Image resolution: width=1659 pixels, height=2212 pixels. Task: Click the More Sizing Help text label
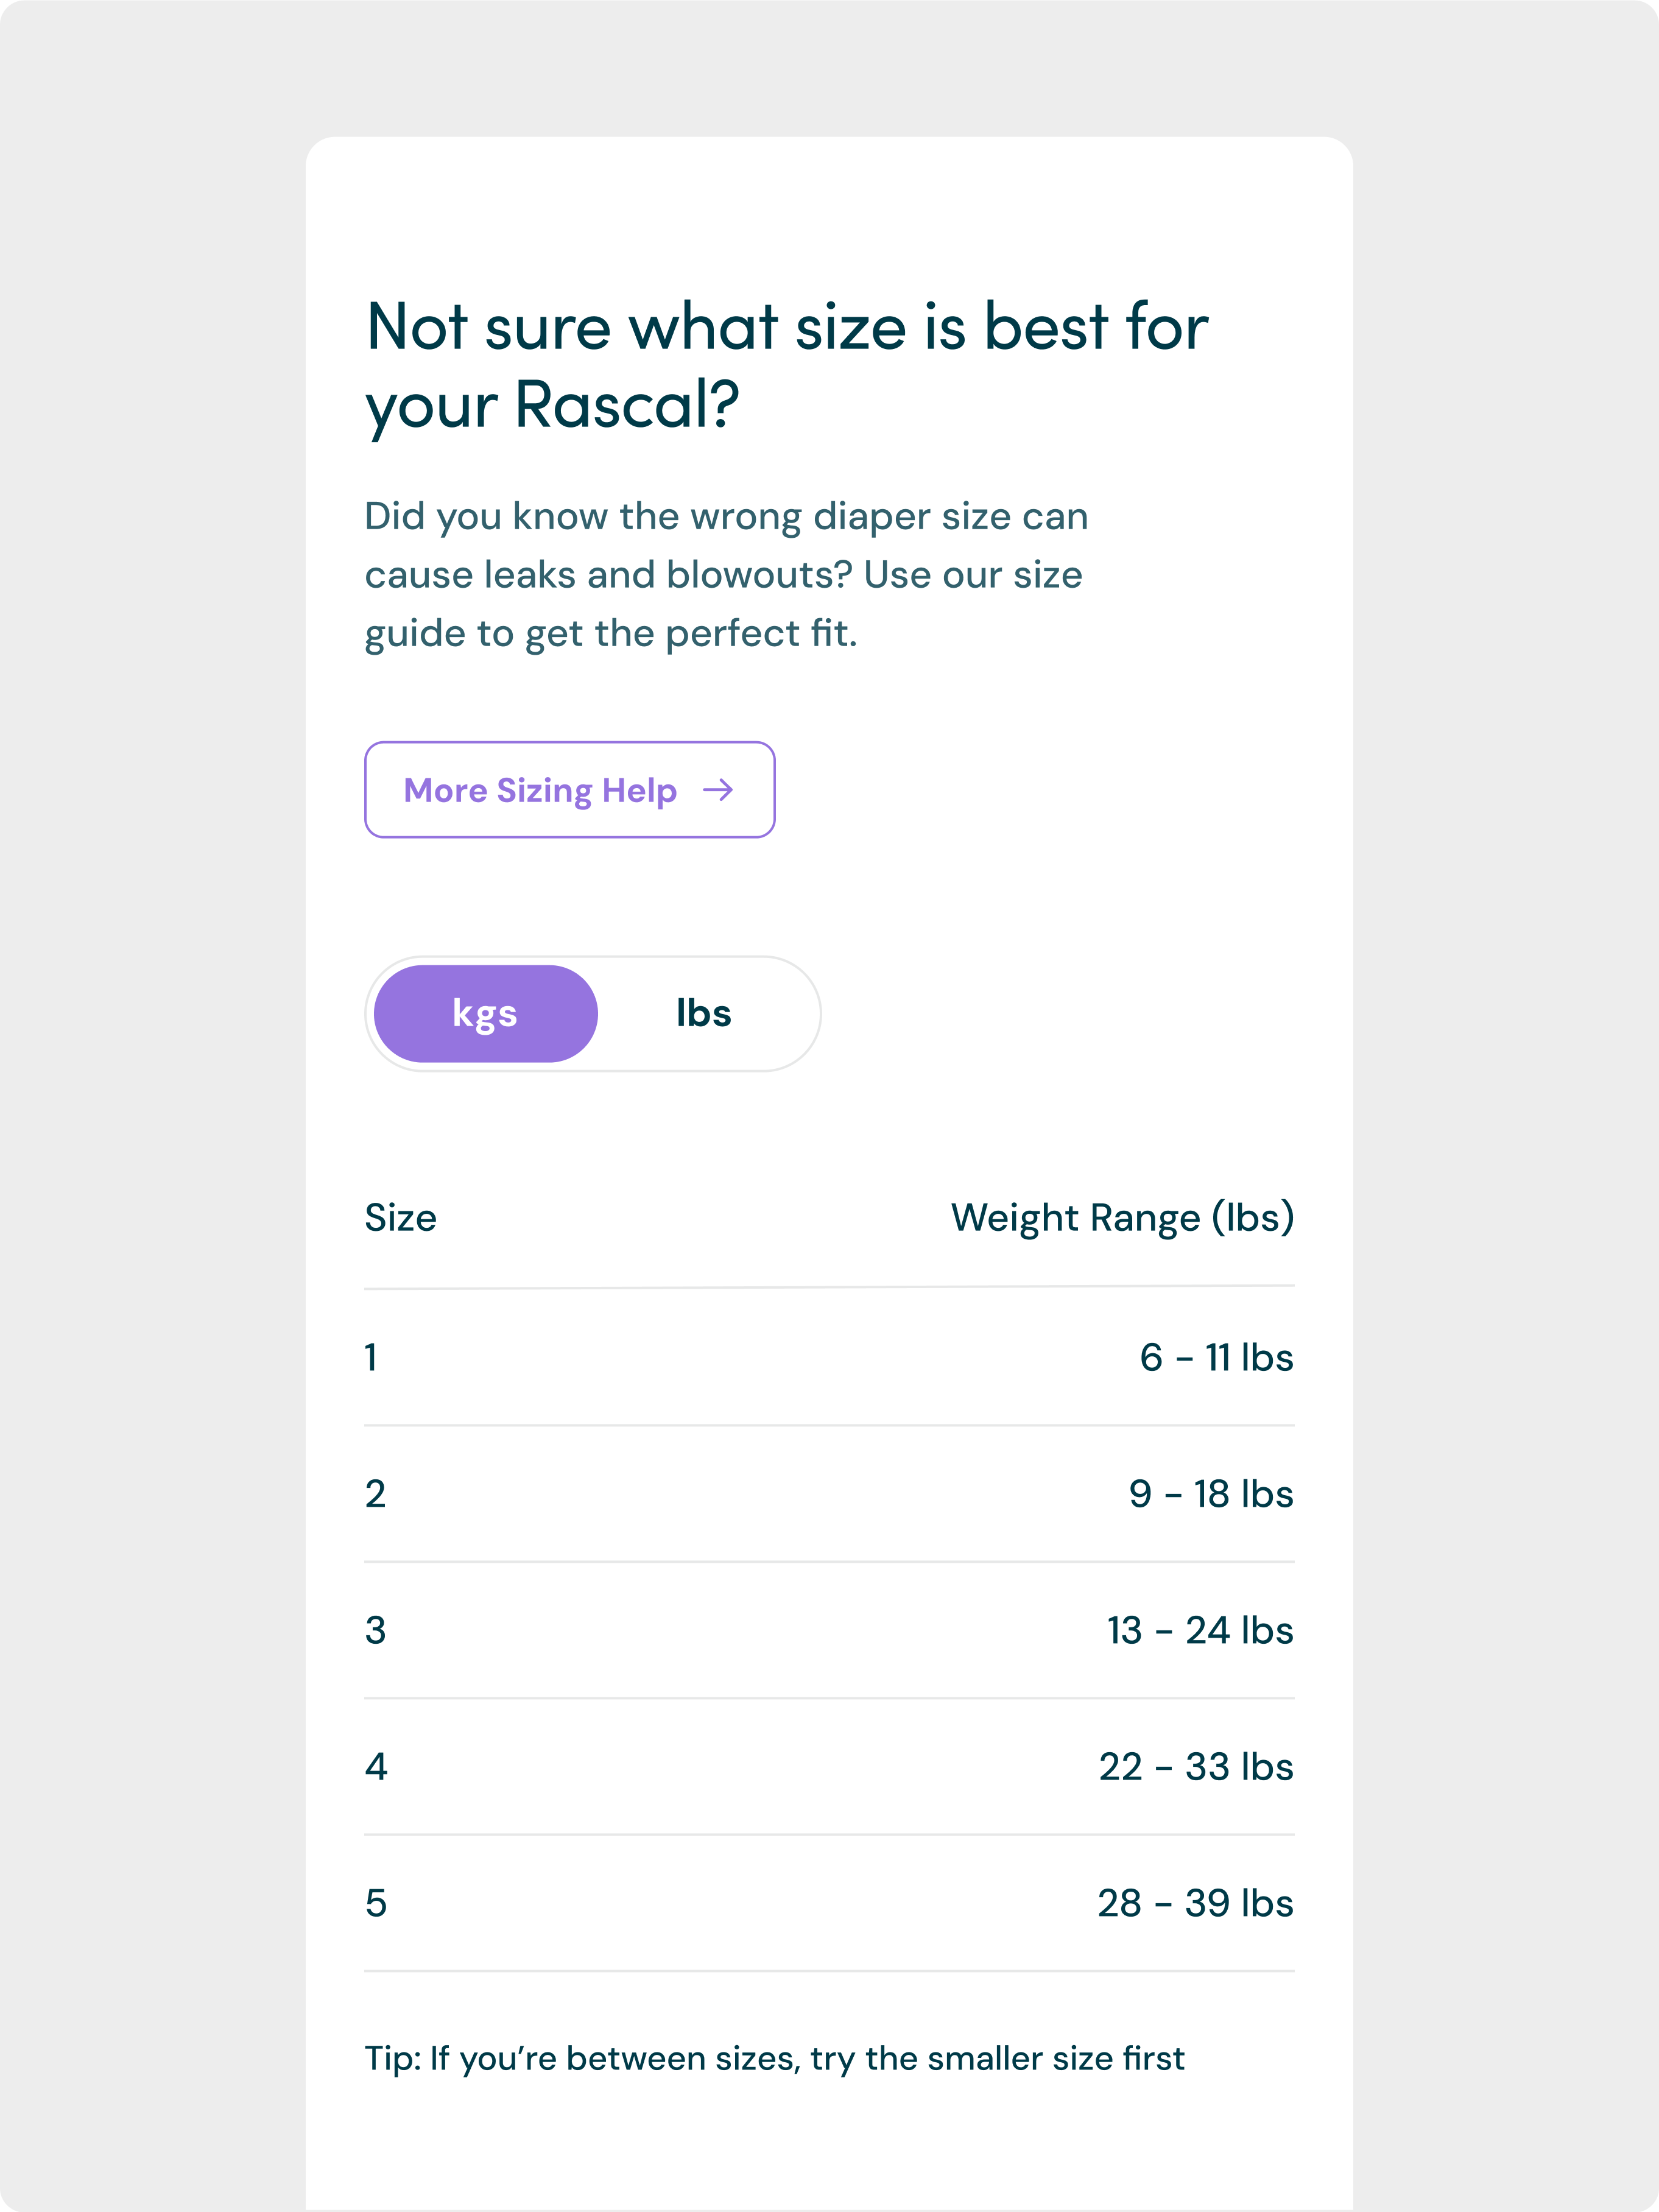pos(540,790)
